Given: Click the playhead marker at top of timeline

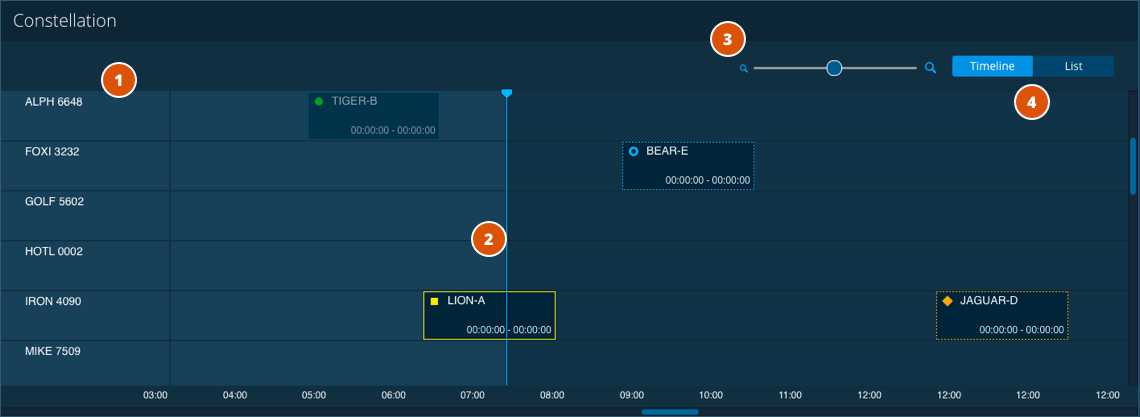Looking at the screenshot, I should [x=507, y=93].
